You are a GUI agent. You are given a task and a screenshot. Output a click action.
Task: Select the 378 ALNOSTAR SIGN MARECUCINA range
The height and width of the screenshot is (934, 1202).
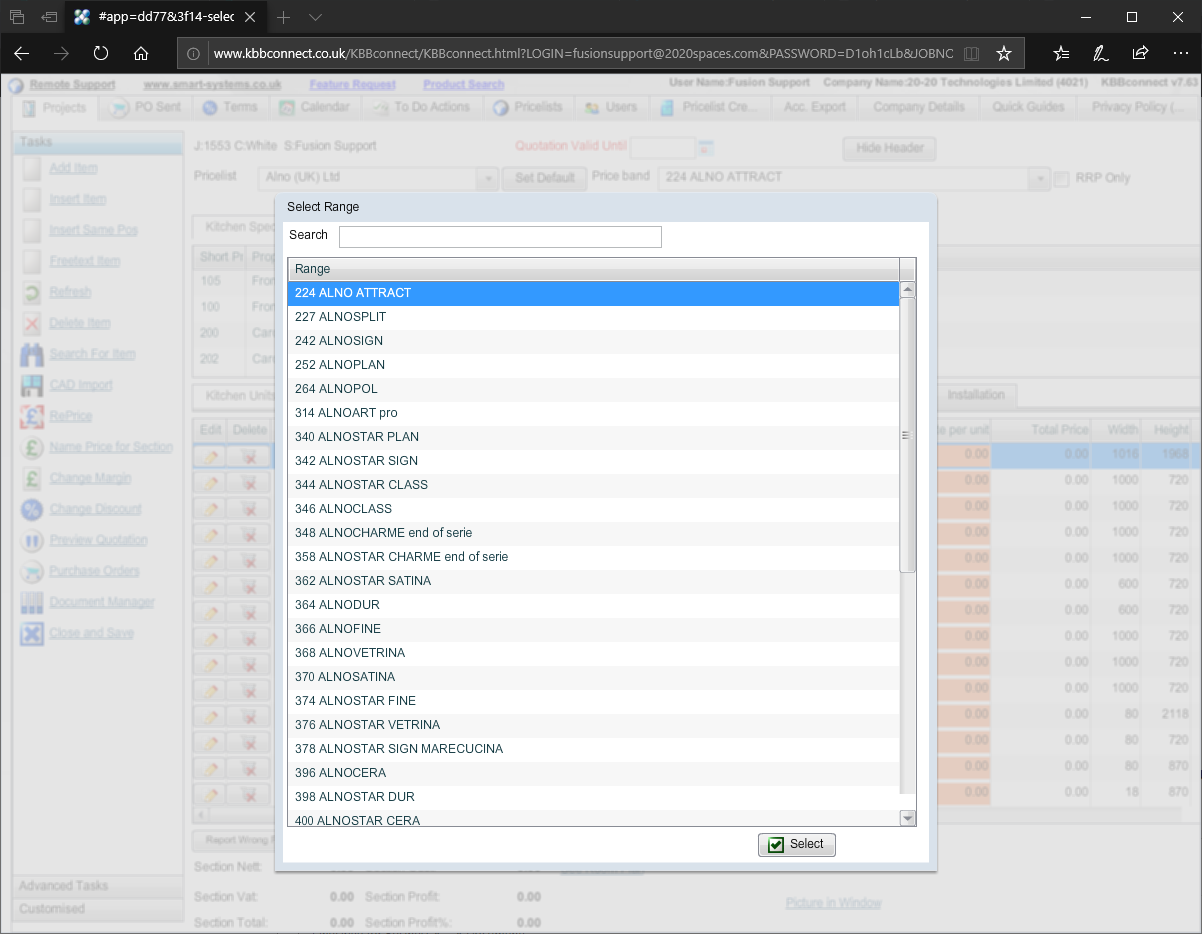[594, 749]
